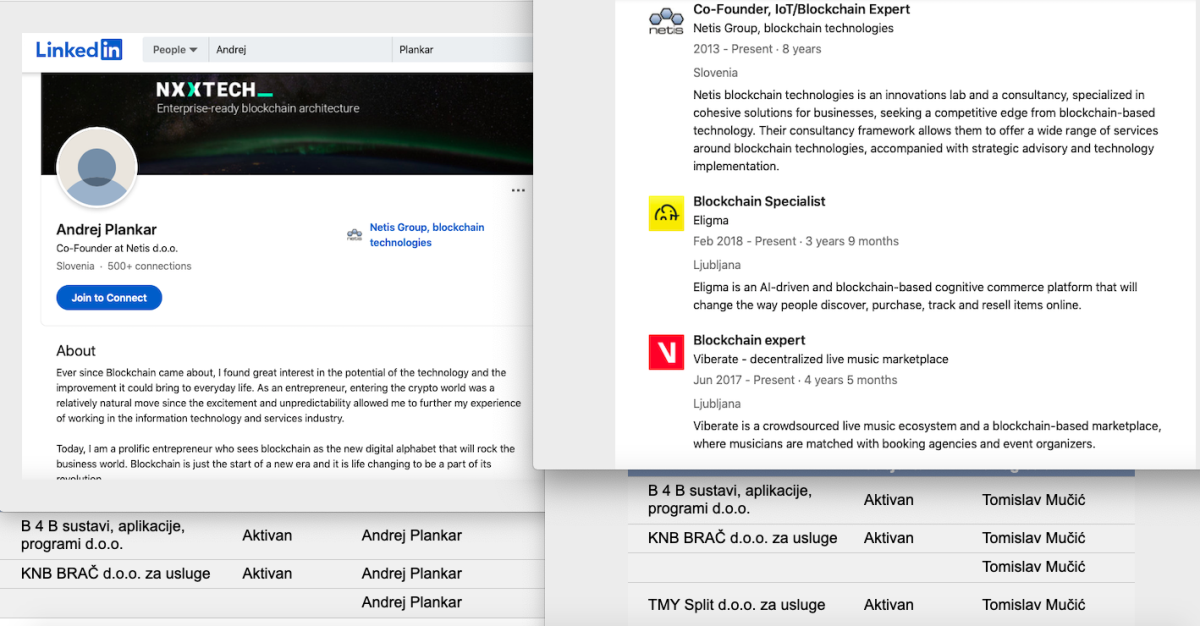1200x626 pixels.
Task: Select the KNB BRAČ row with Tomislav Mučić
Action: pyautogui.click(x=742, y=538)
